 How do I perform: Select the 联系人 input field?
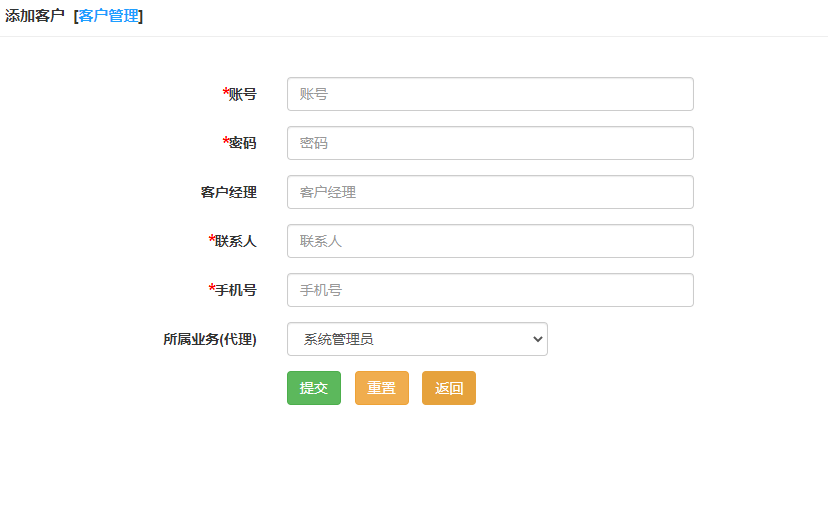pos(490,241)
